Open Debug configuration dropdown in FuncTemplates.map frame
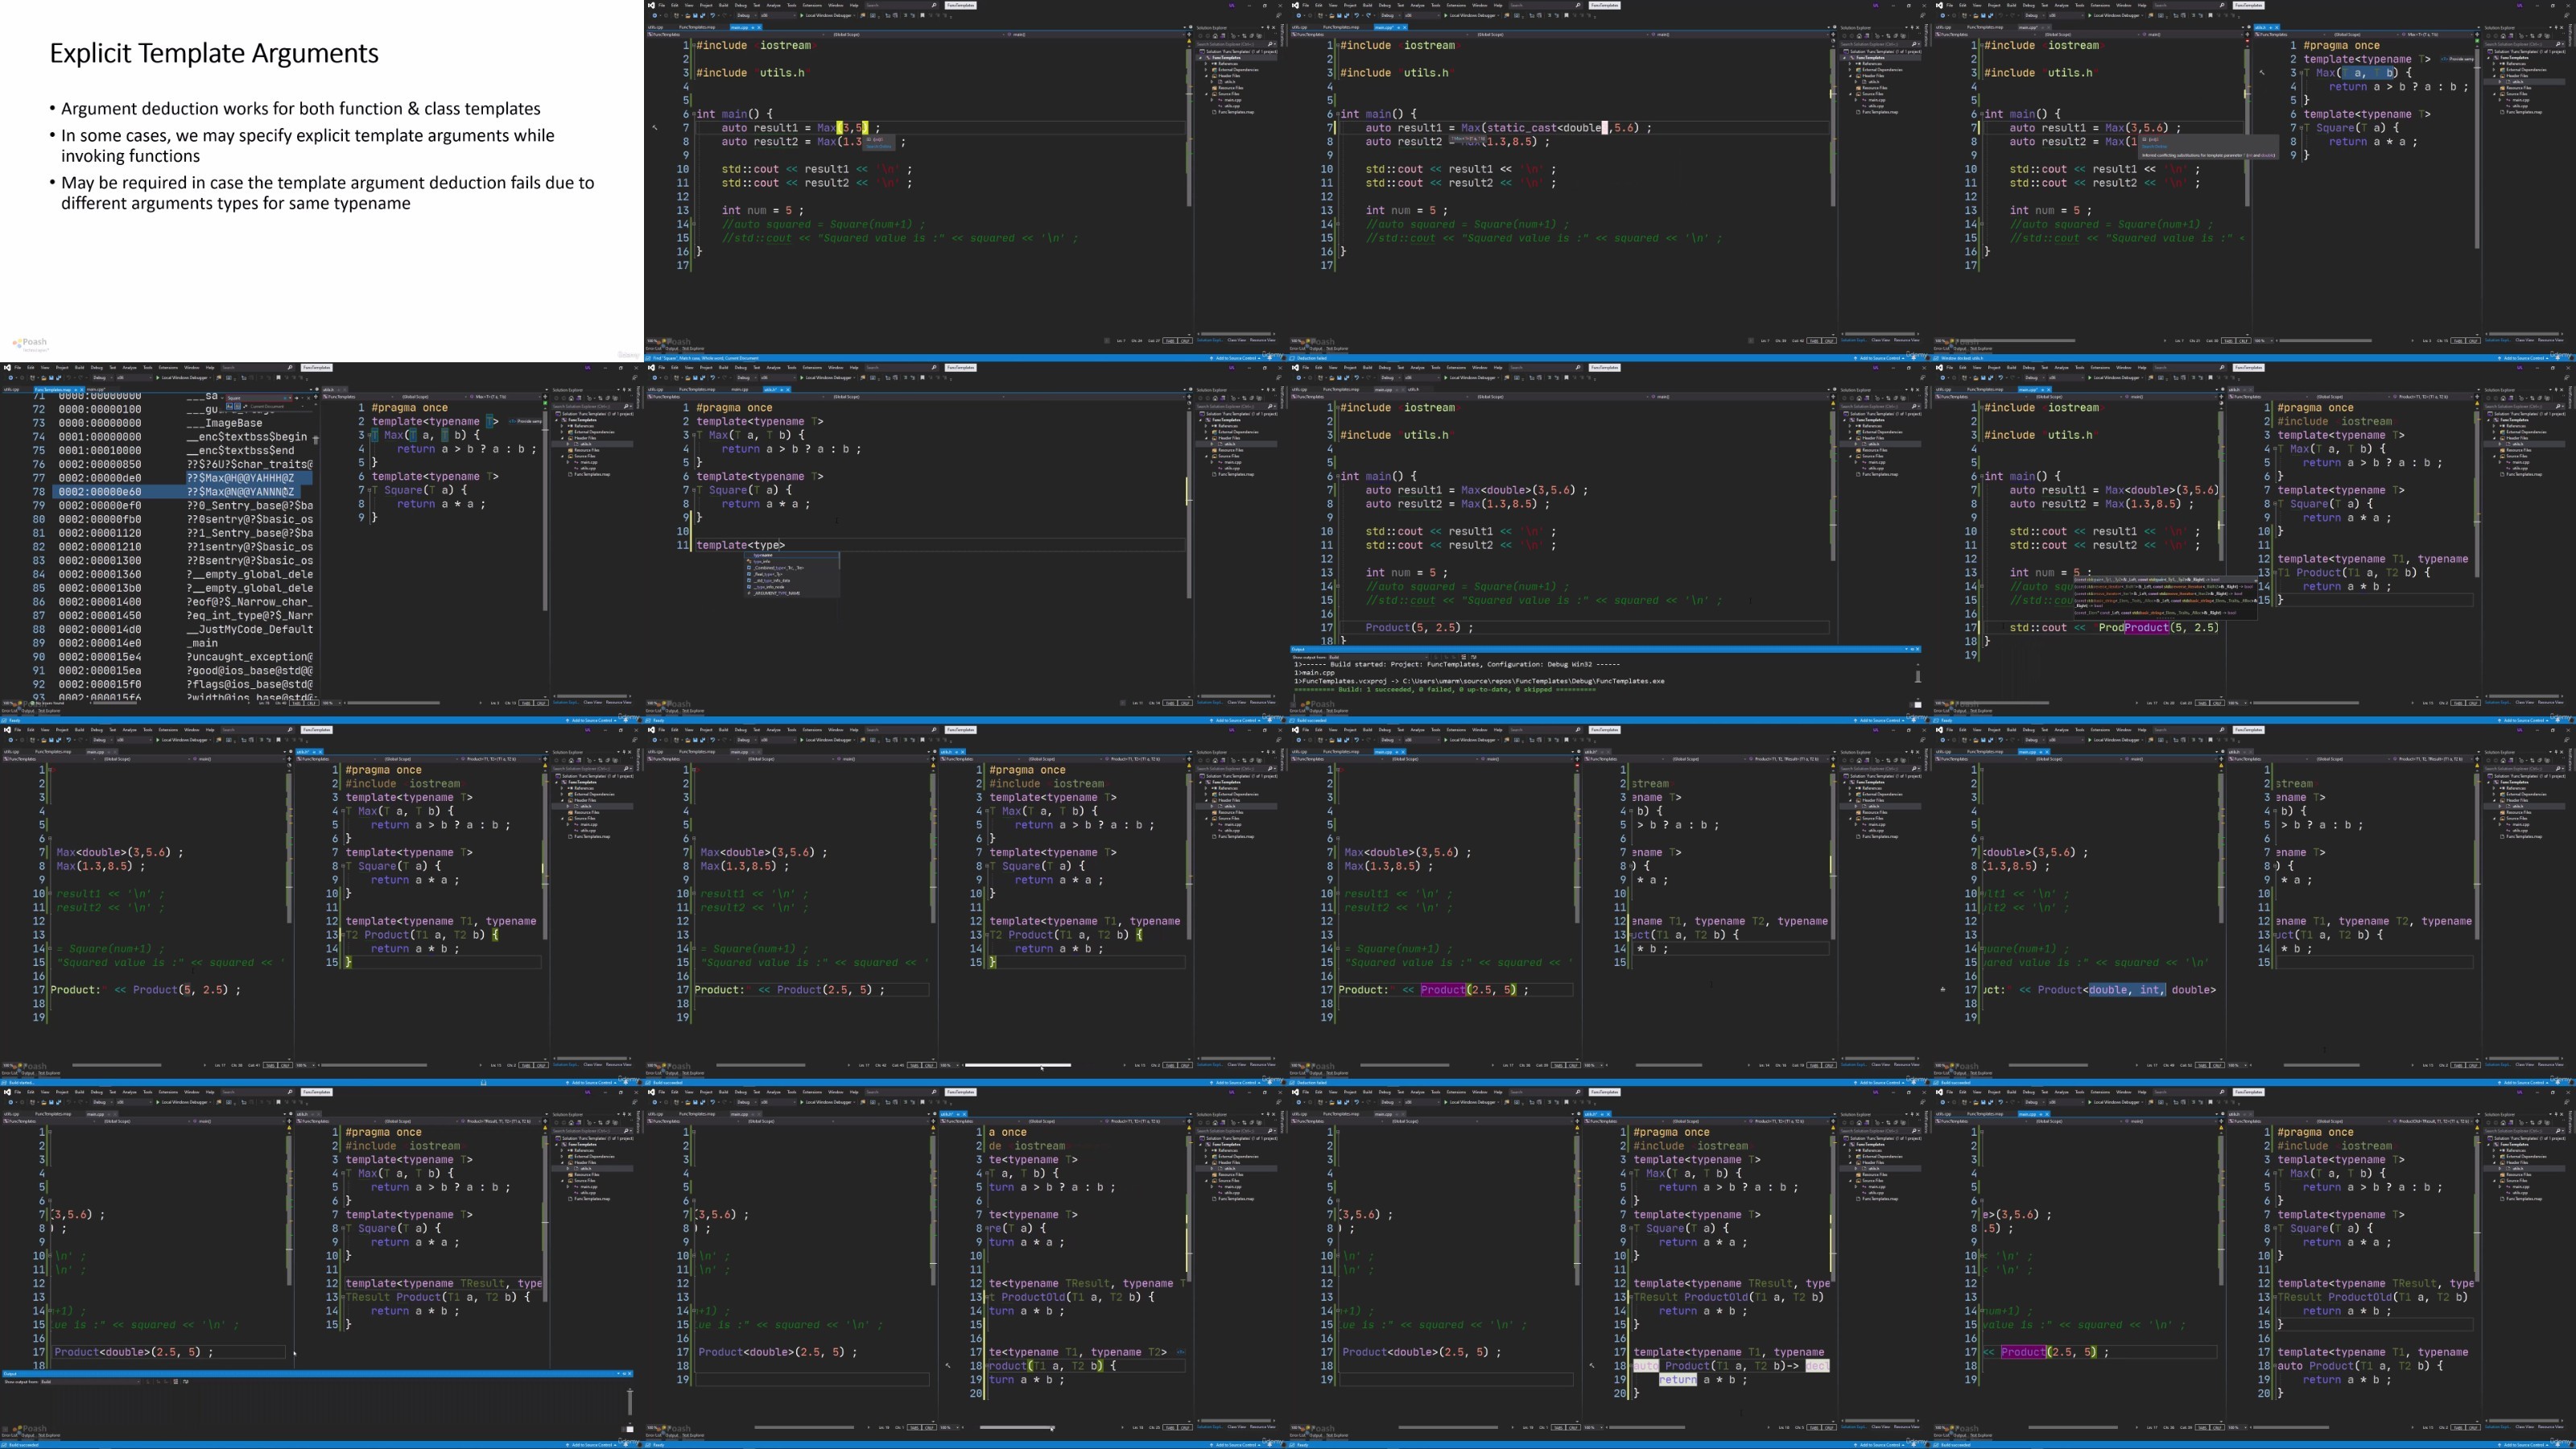This screenshot has width=2576, height=1449. coord(103,378)
